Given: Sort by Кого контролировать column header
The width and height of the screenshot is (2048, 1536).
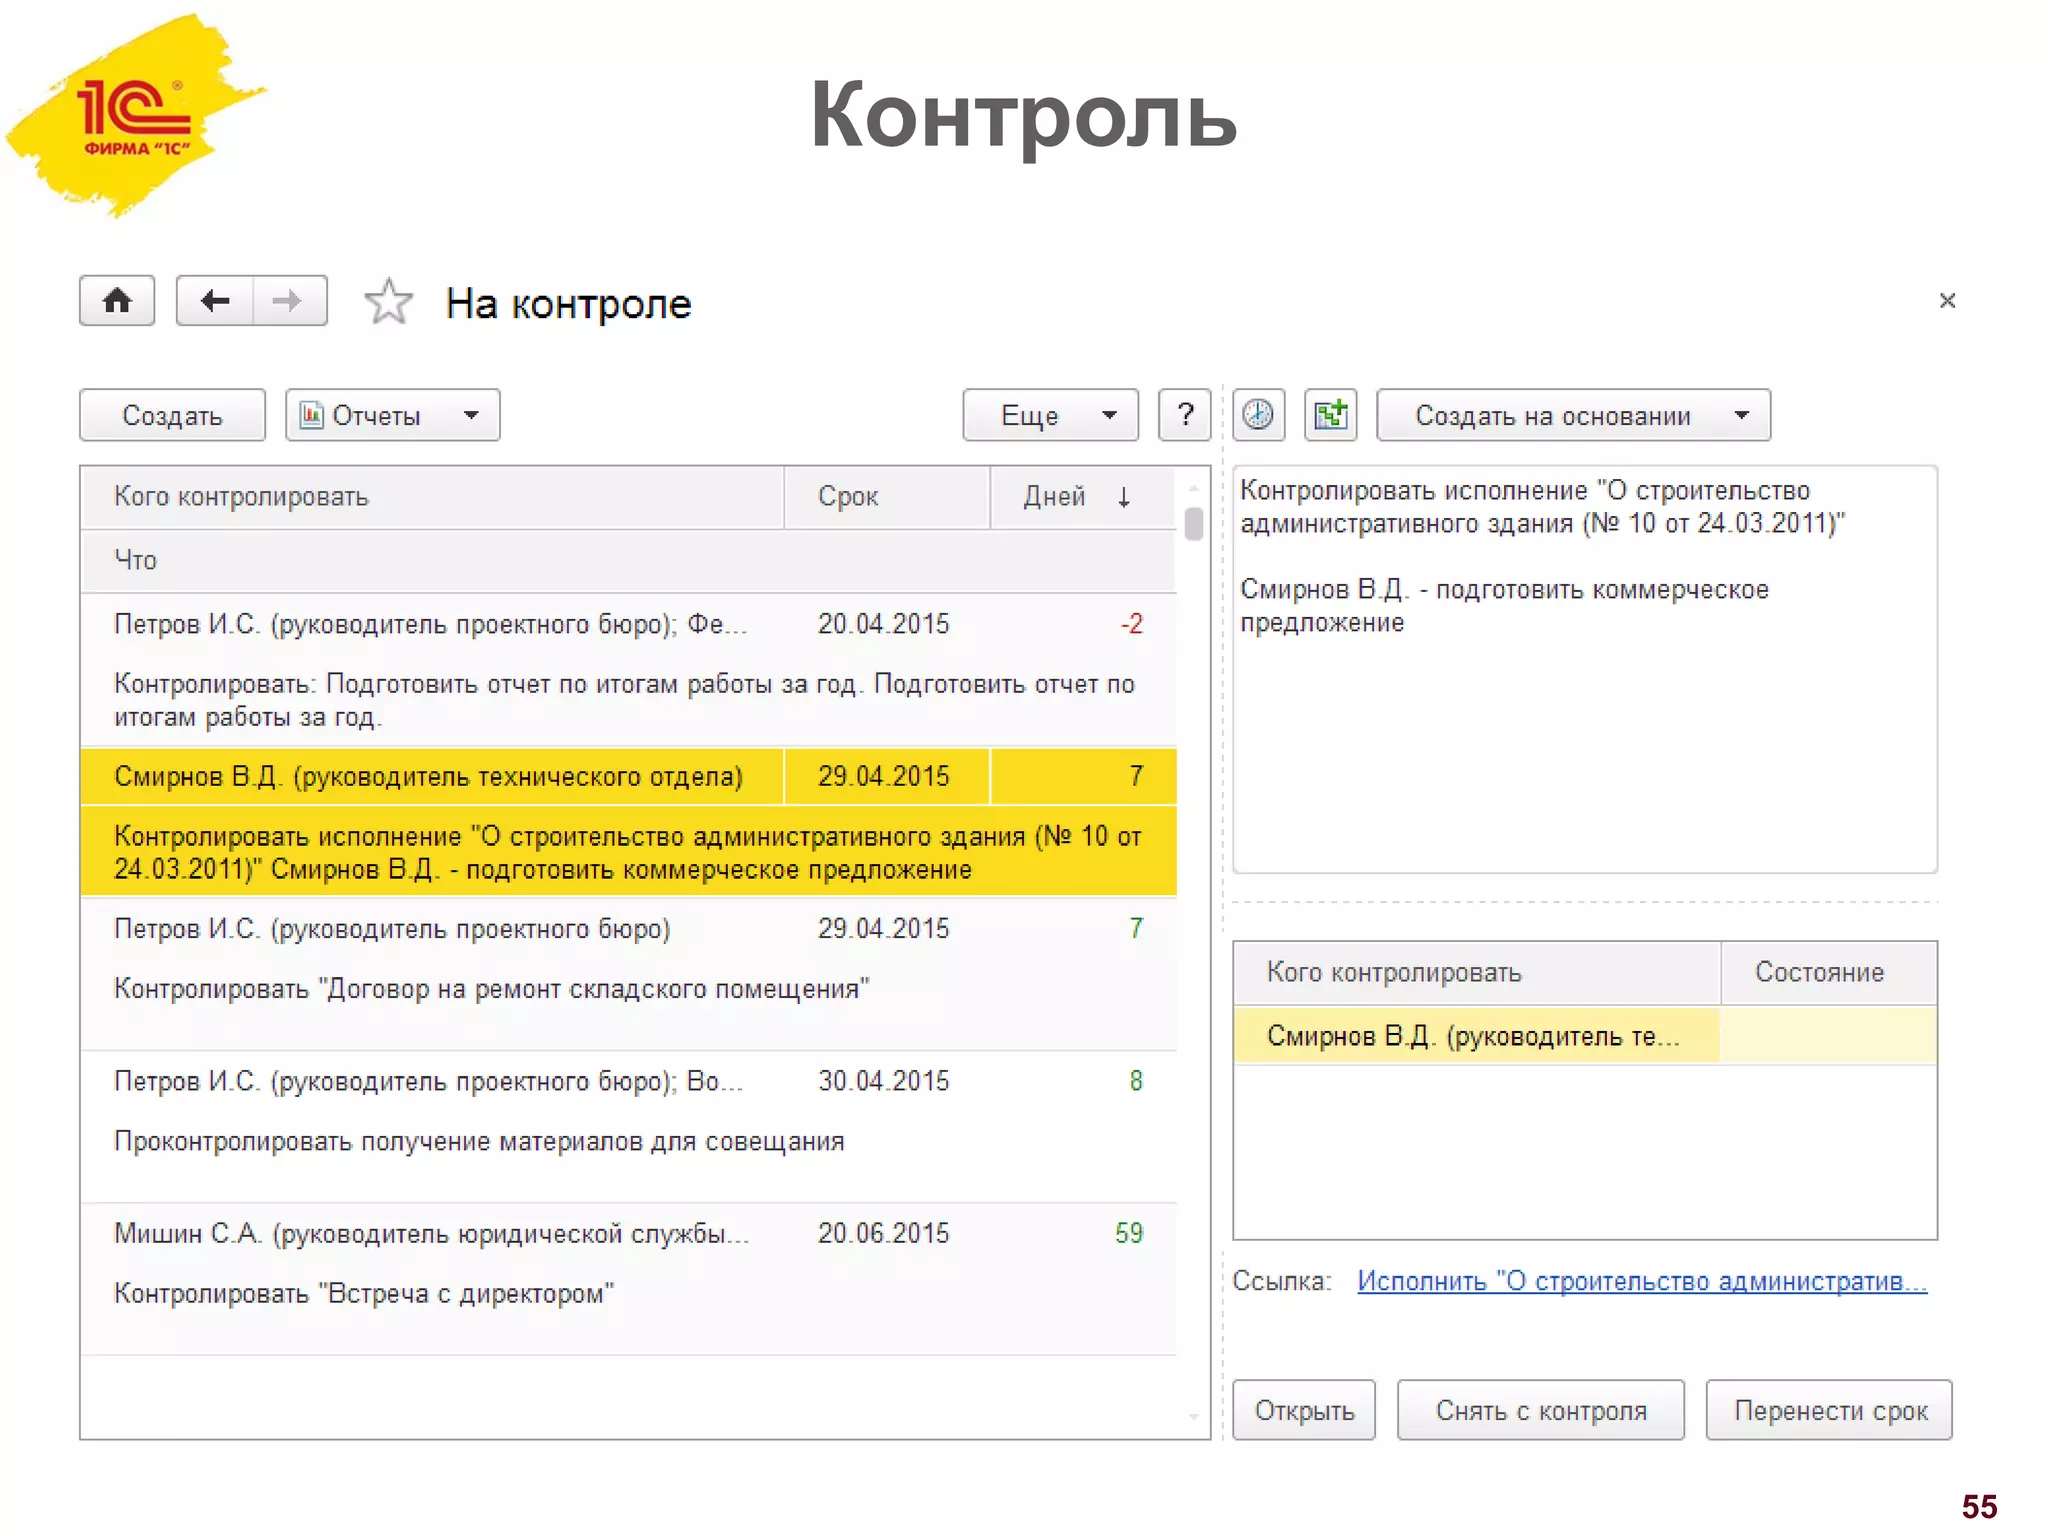Looking at the screenshot, I should (x=432, y=497).
